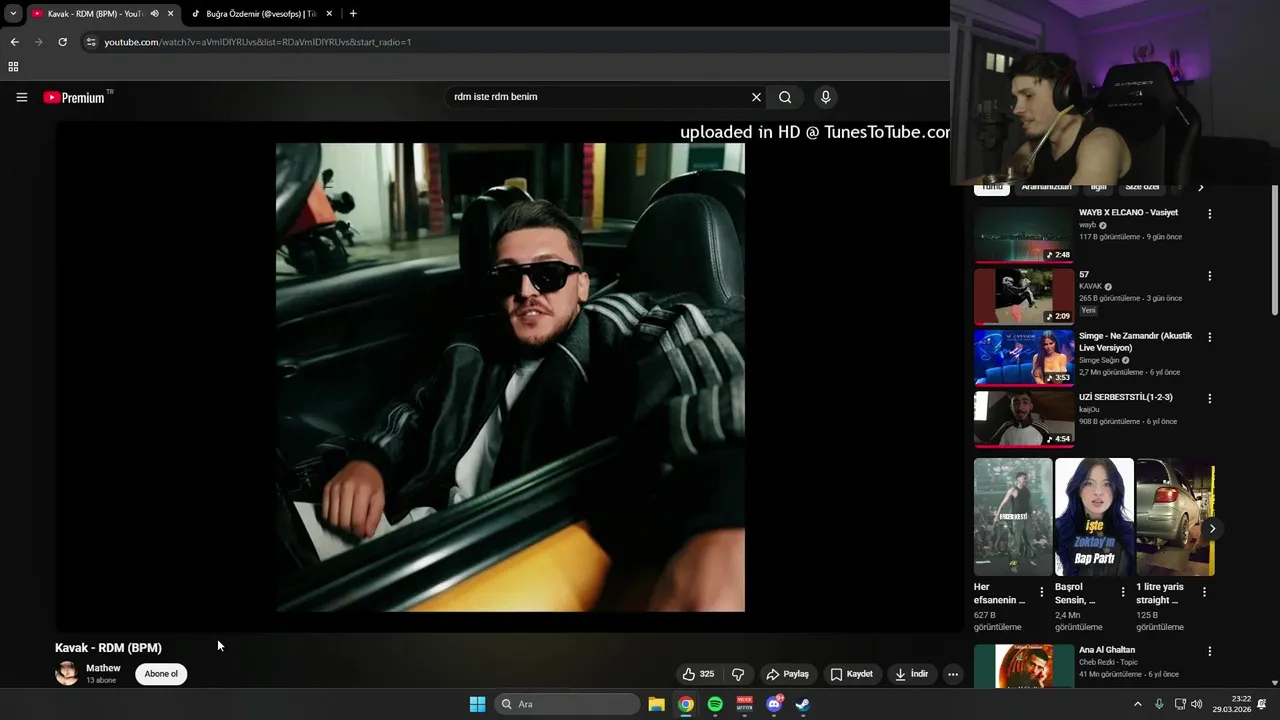Image resolution: width=1280 pixels, height=720 pixels.
Task: Open the Her efsanenin short thumbnail
Action: coord(1013,517)
